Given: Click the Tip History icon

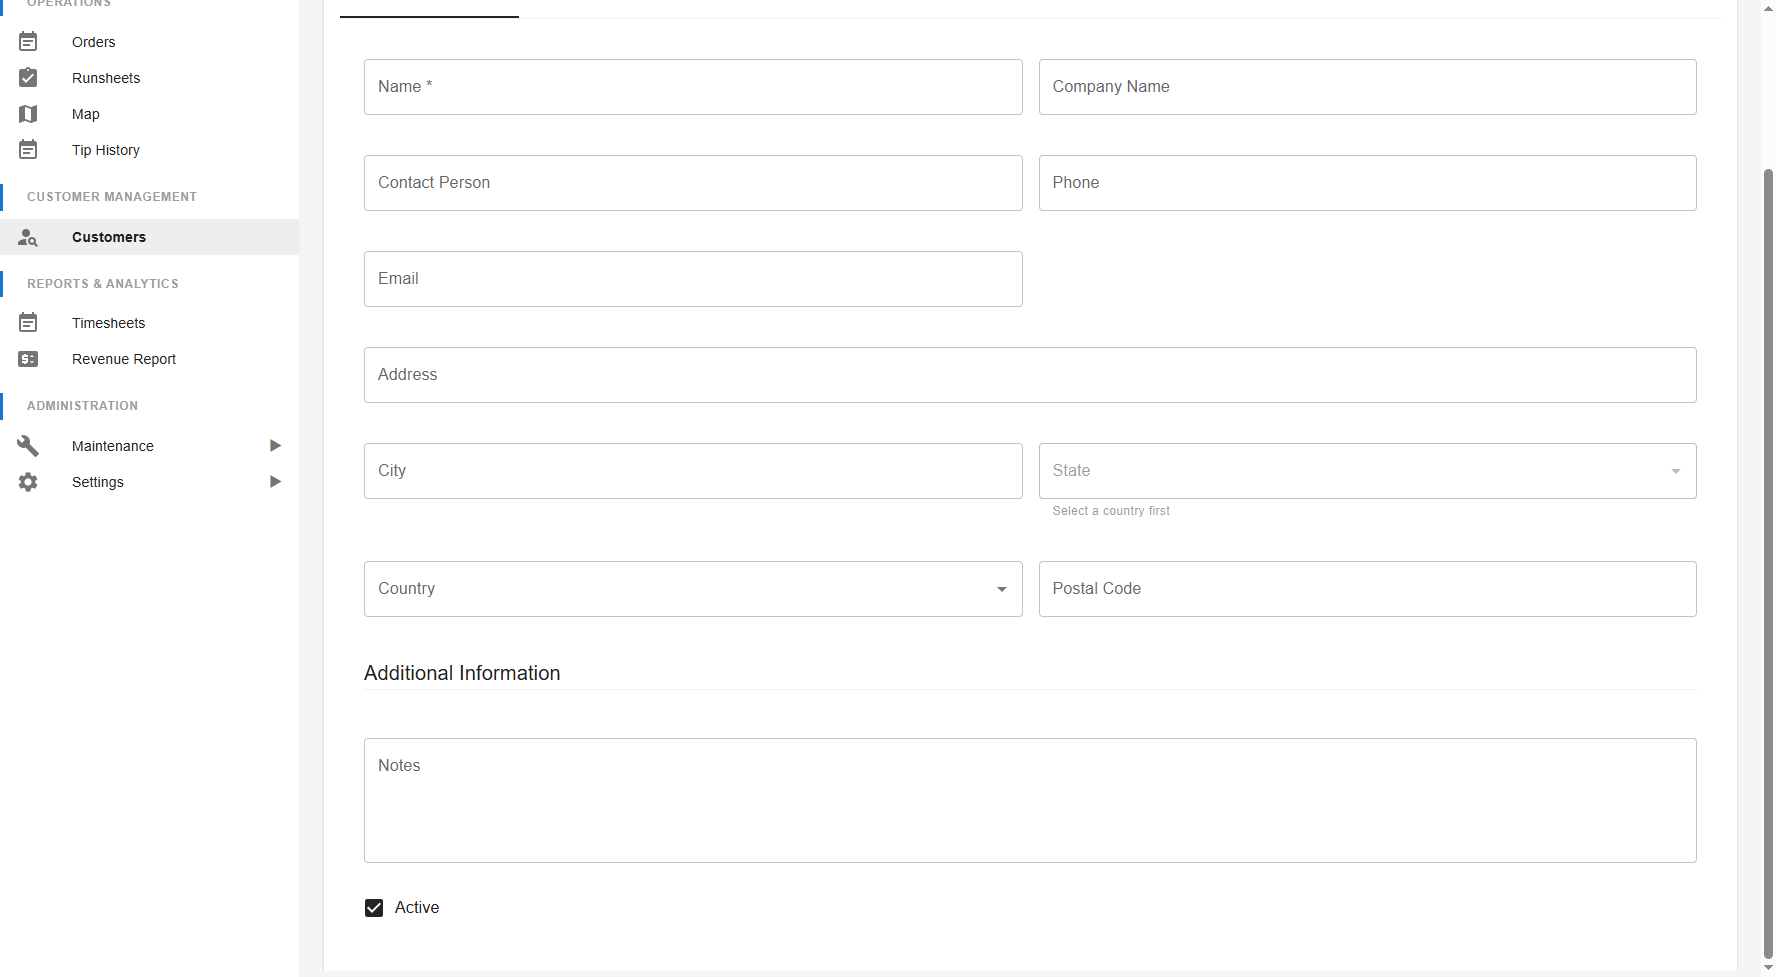Looking at the screenshot, I should click(x=27, y=149).
